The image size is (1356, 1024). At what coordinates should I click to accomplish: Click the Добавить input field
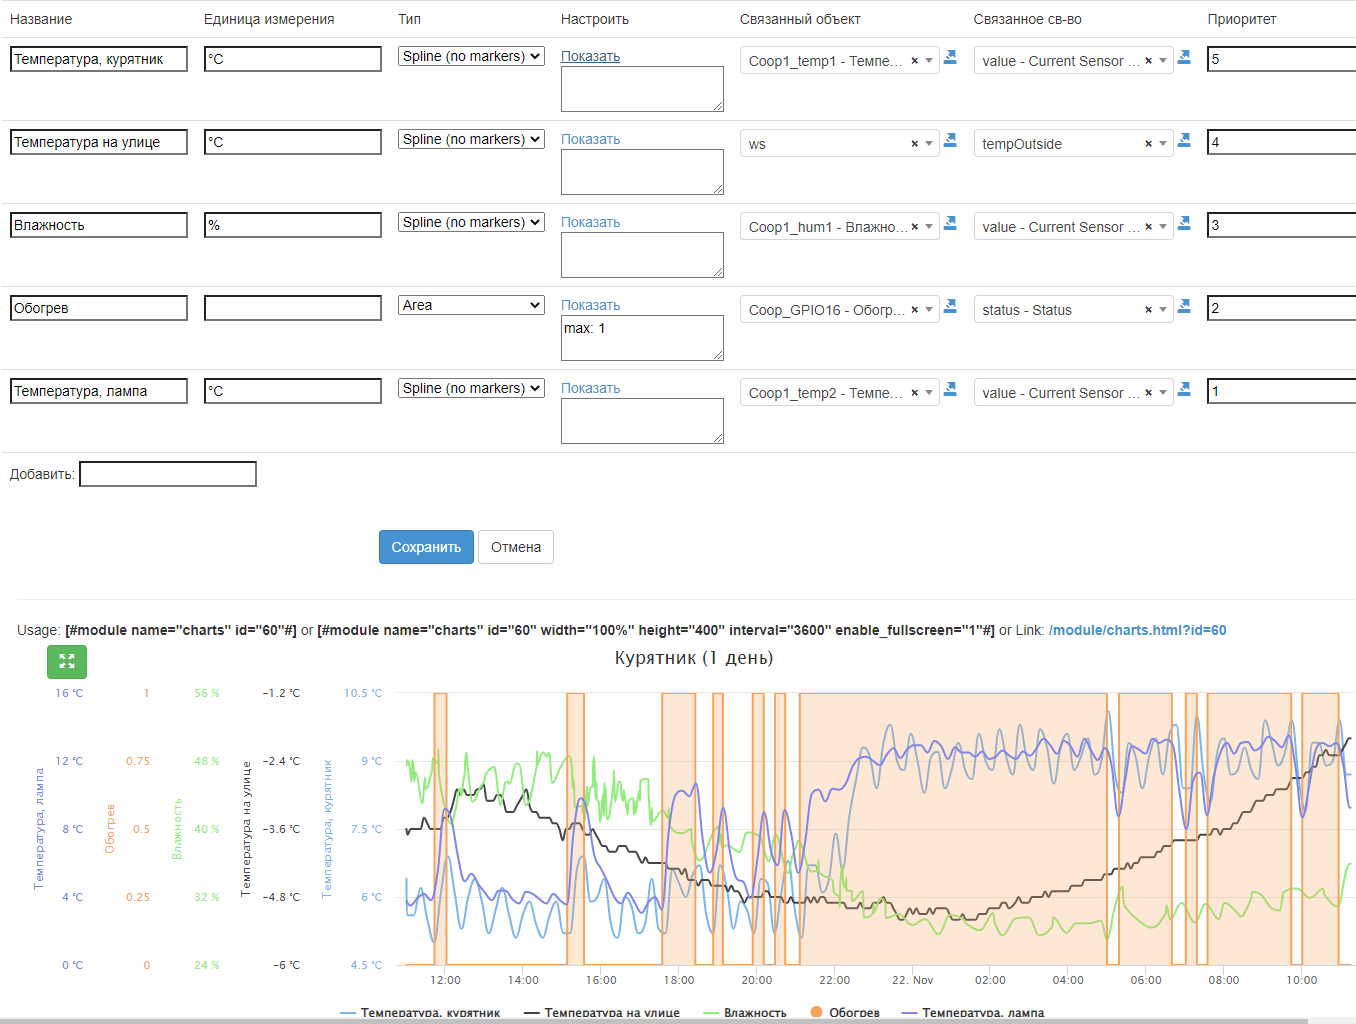coord(168,474)
